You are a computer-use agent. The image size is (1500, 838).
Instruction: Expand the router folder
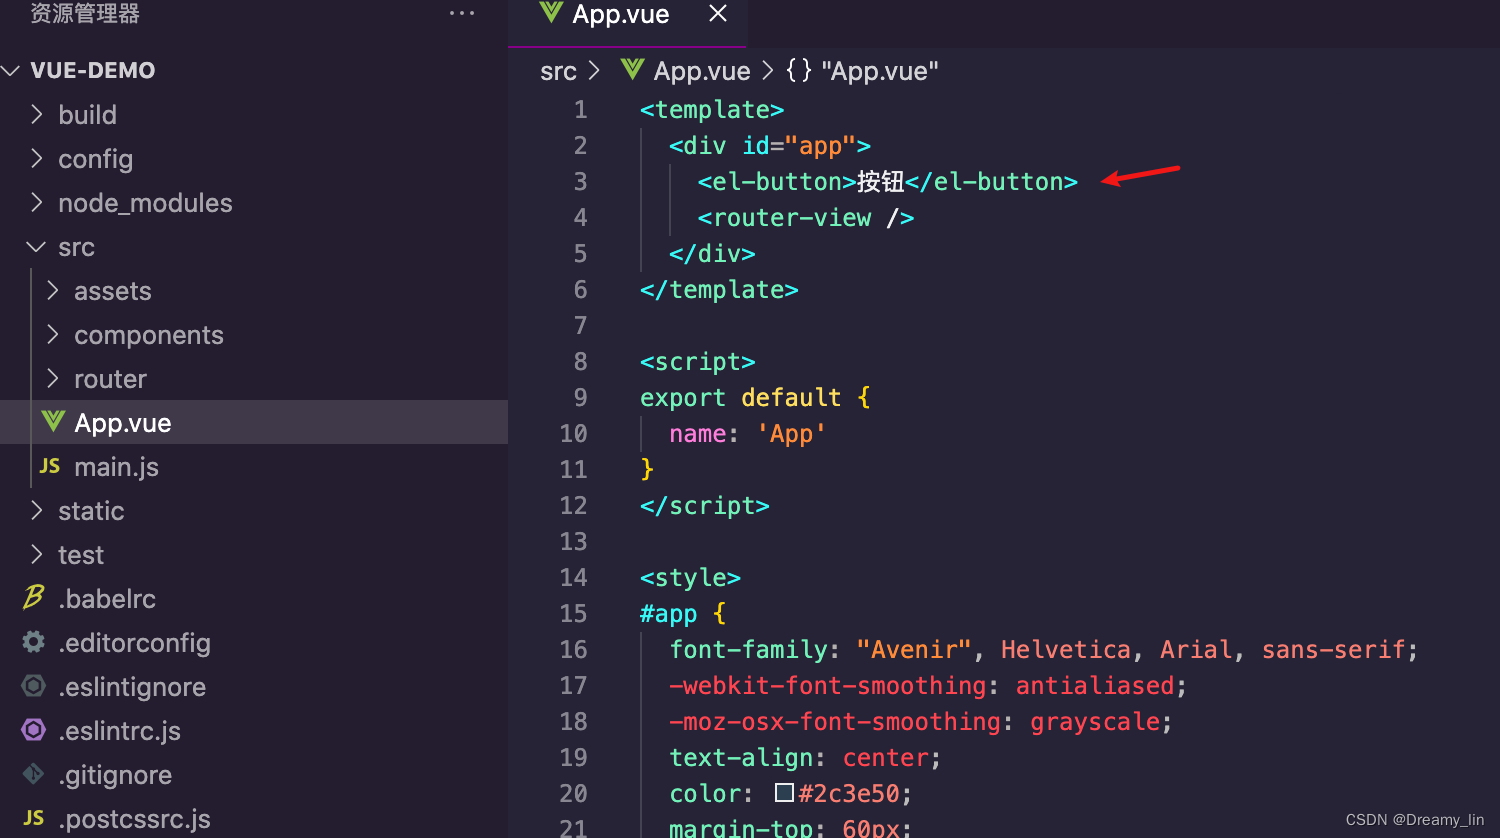(x=53, y=378)
